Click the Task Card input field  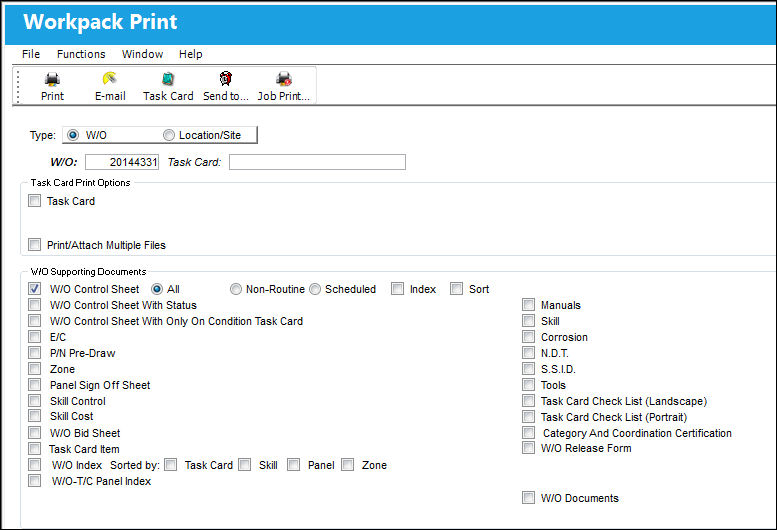coord(317,162)
